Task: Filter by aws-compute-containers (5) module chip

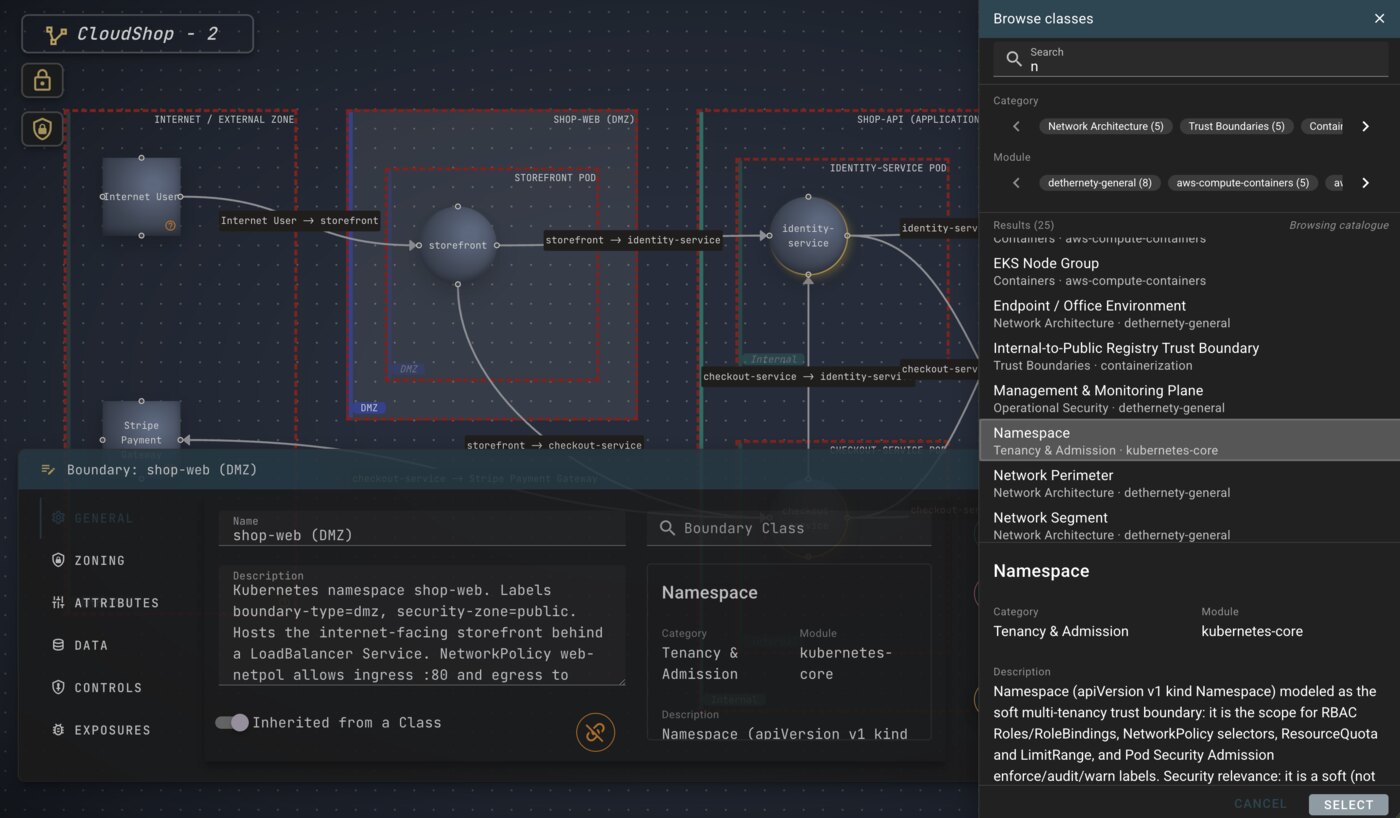Action: [1242, 183]
